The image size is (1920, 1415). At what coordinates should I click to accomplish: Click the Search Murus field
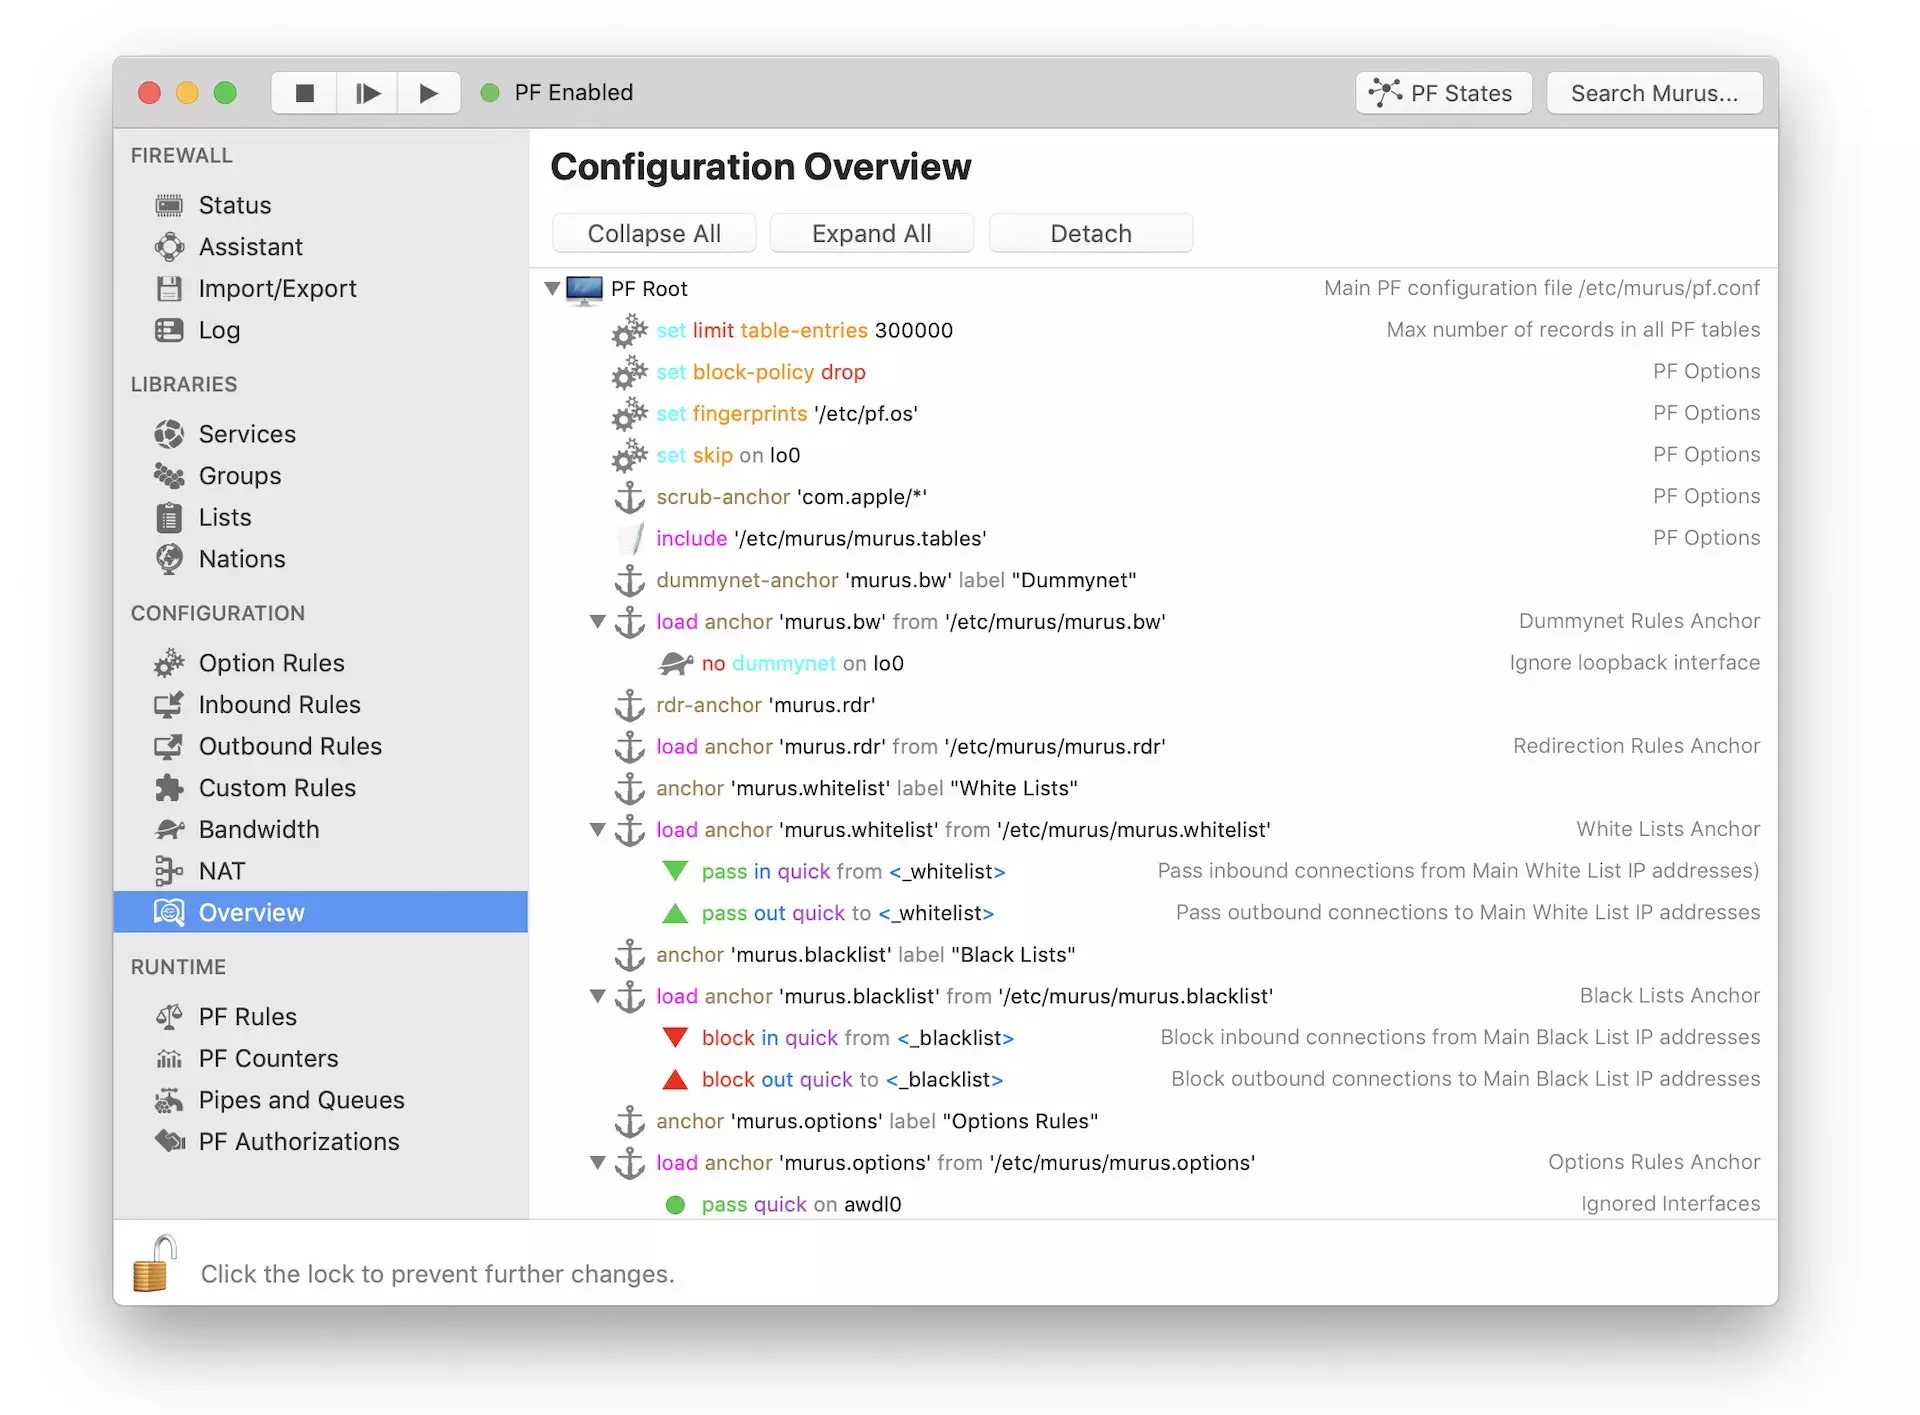[1653, 93]
